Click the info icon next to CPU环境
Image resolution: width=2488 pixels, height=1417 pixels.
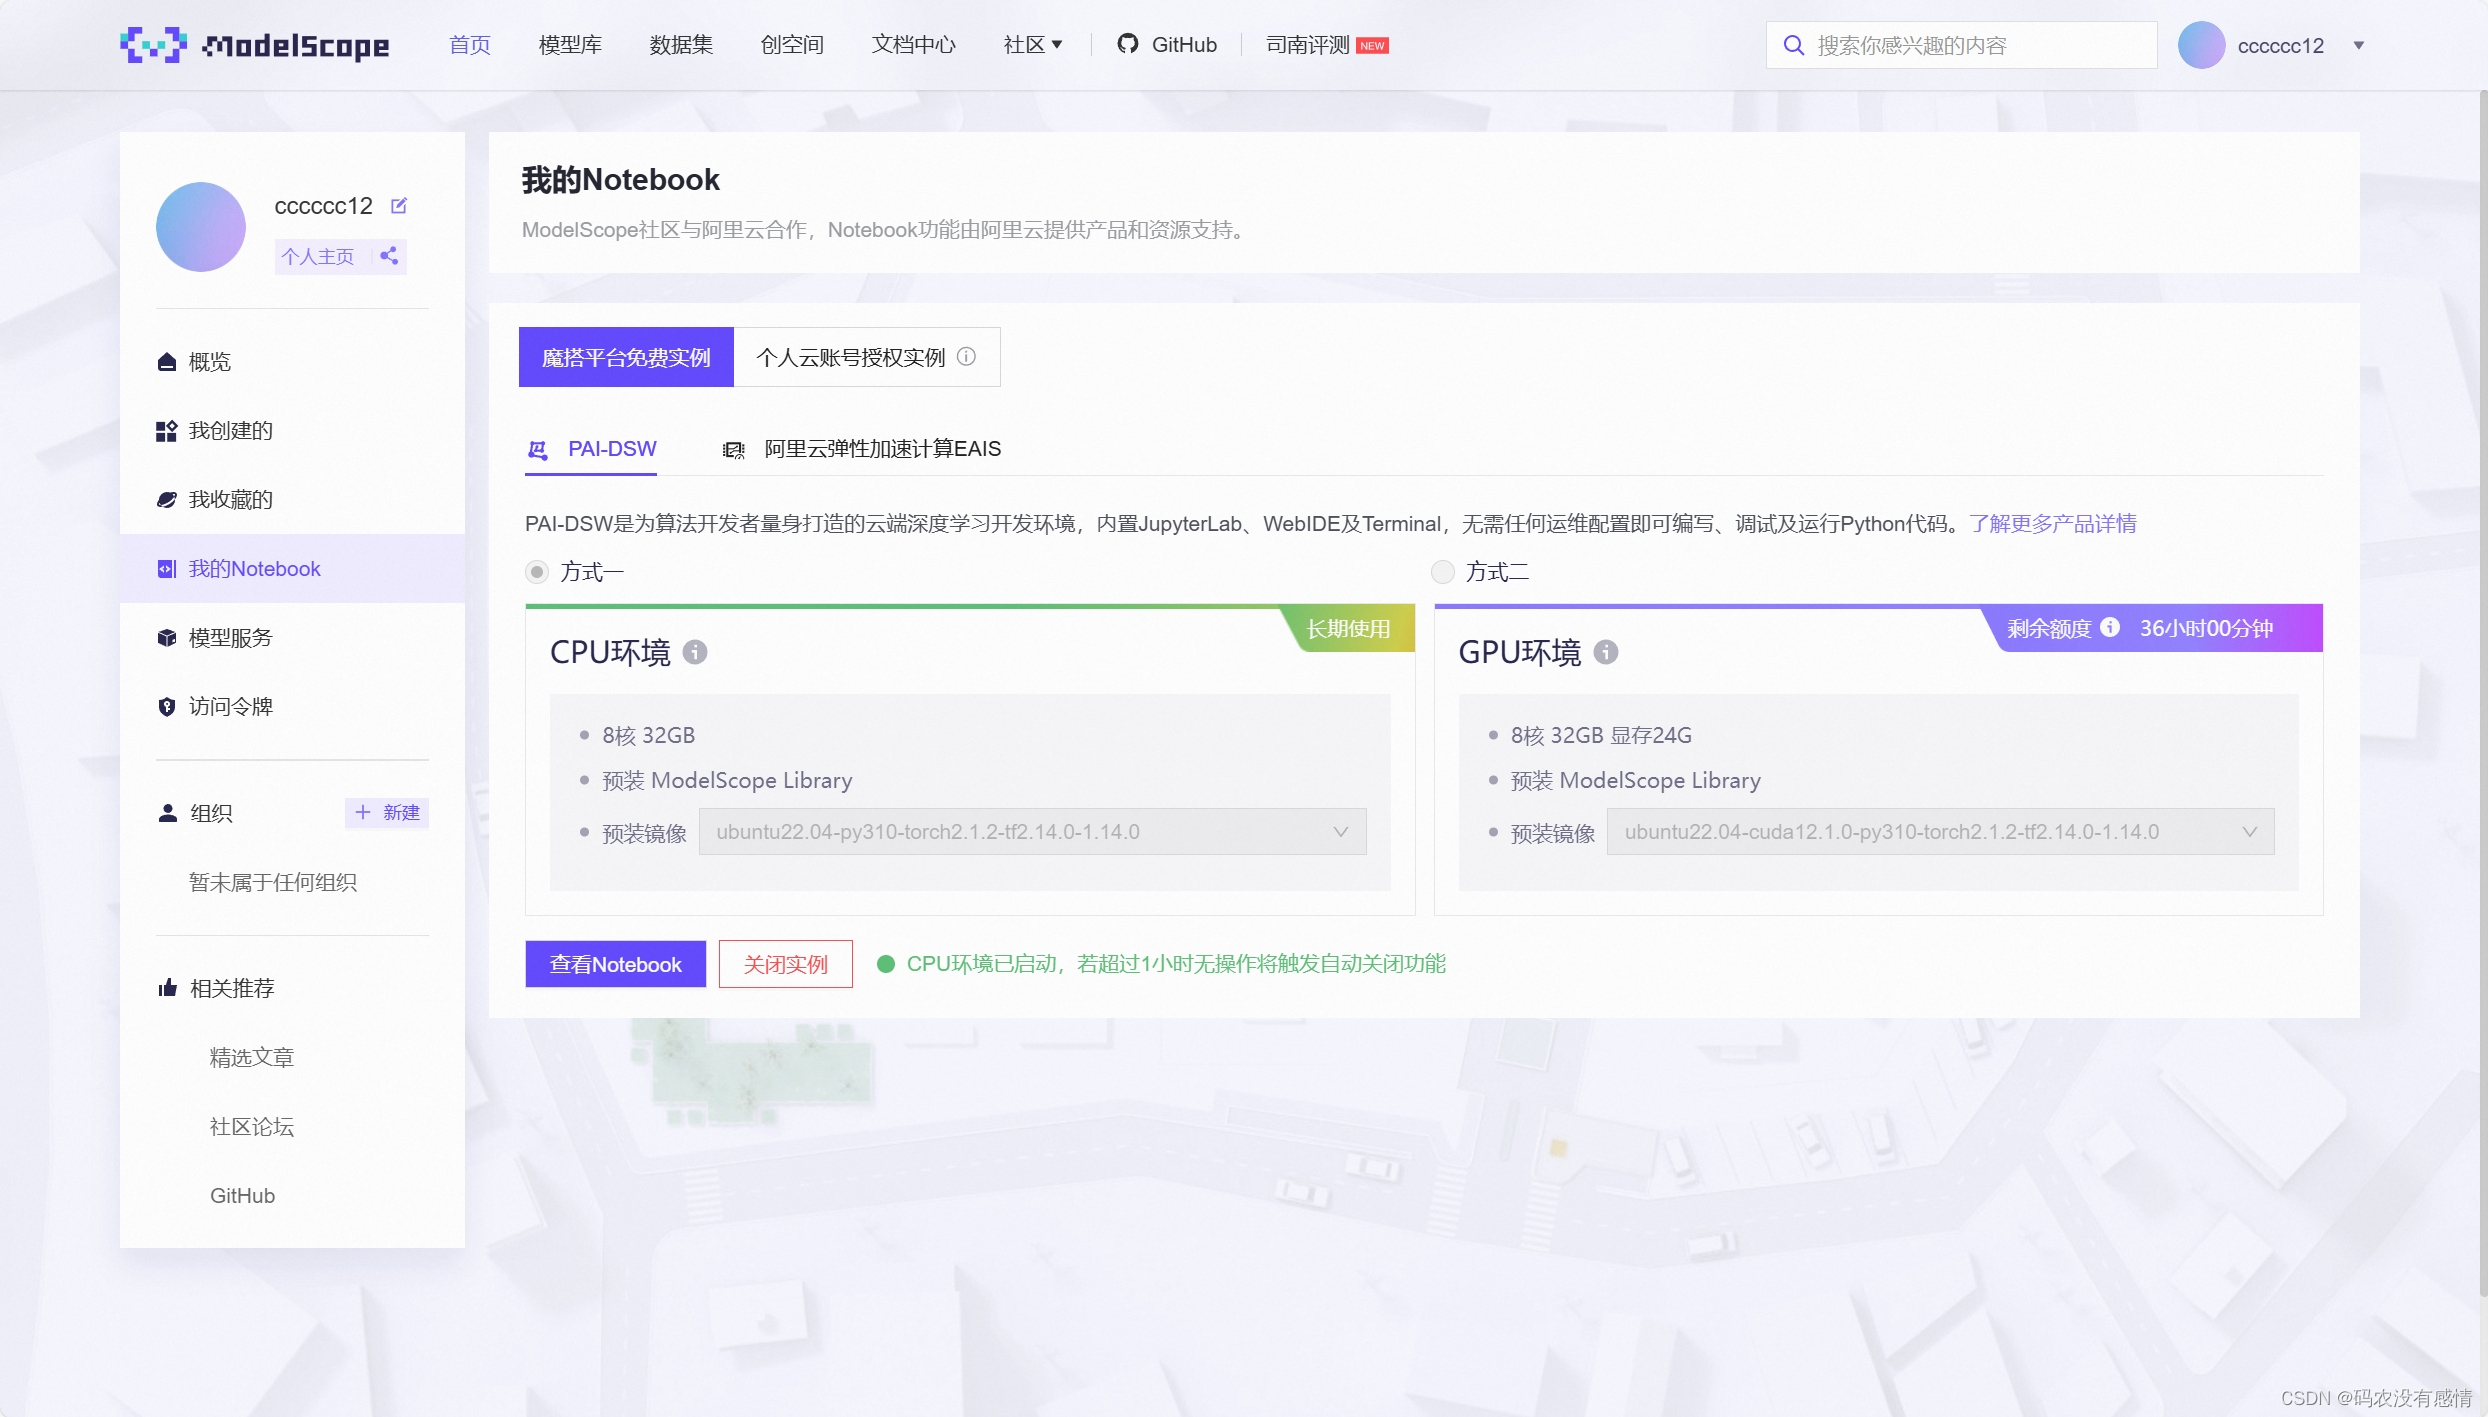[x=695, y=652]
